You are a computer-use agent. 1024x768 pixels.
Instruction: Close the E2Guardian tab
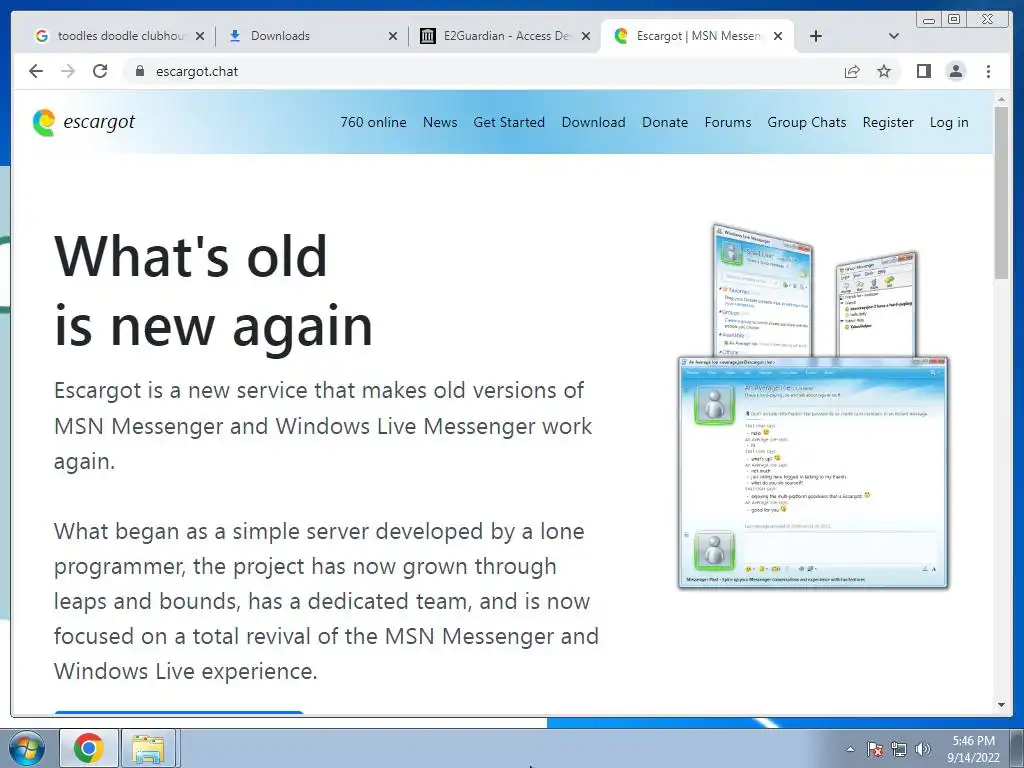point(586,36)
